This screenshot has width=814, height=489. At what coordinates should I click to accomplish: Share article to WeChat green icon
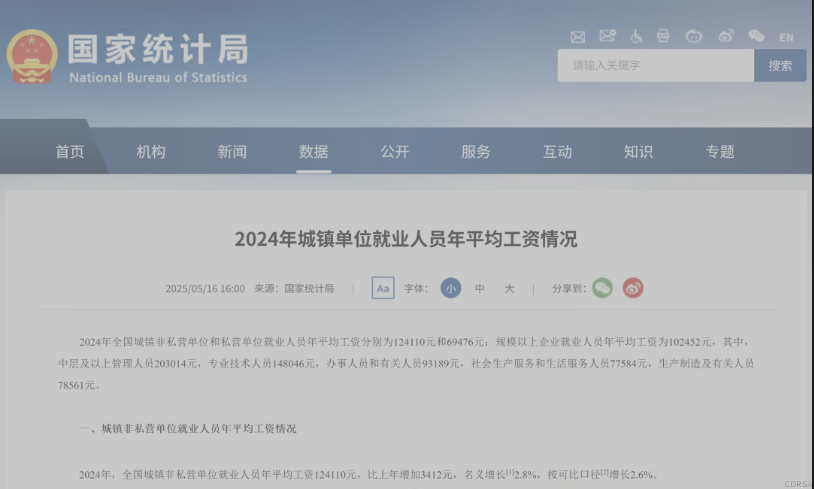pos(602,288)
